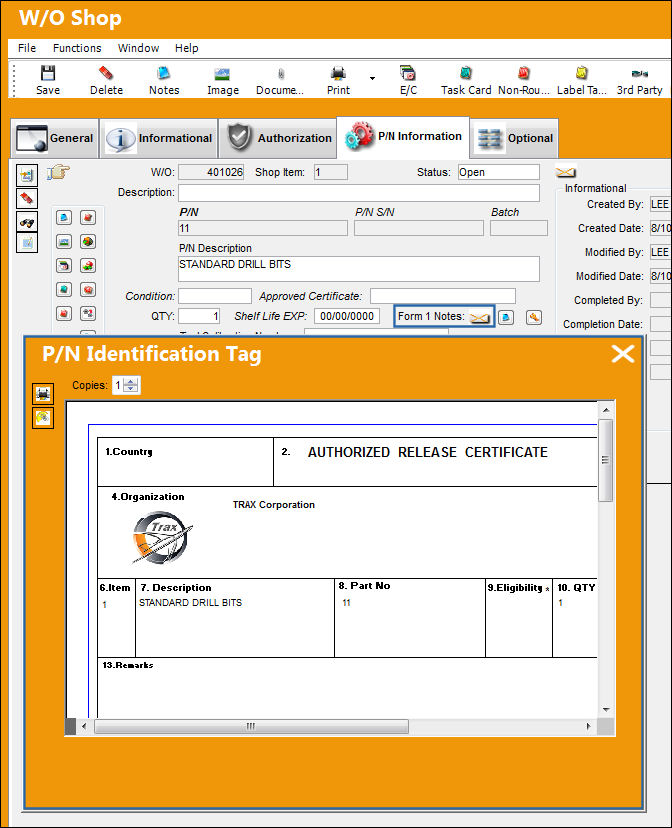The image size is (672, 828).
Task: Click the Created By field
Action: [x=660, y=204]
